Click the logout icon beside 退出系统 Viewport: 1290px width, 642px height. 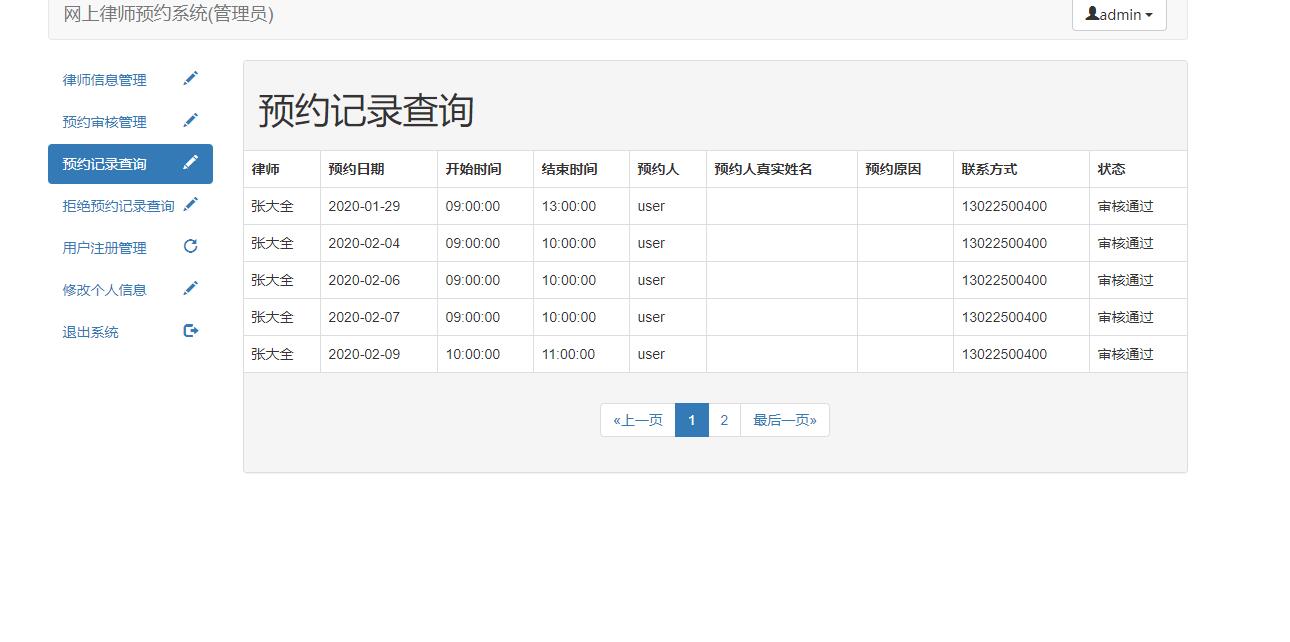[x=190, y=331]
